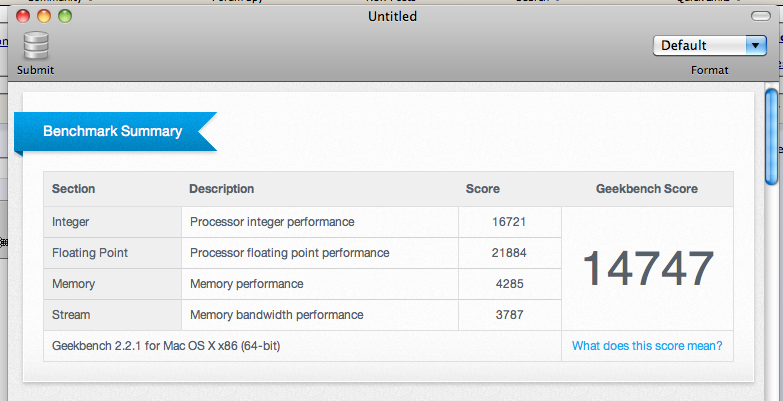Viewport: 783px width, 401px height.
Task: Open the 'What does this score mean?' link
Action: 646,346
